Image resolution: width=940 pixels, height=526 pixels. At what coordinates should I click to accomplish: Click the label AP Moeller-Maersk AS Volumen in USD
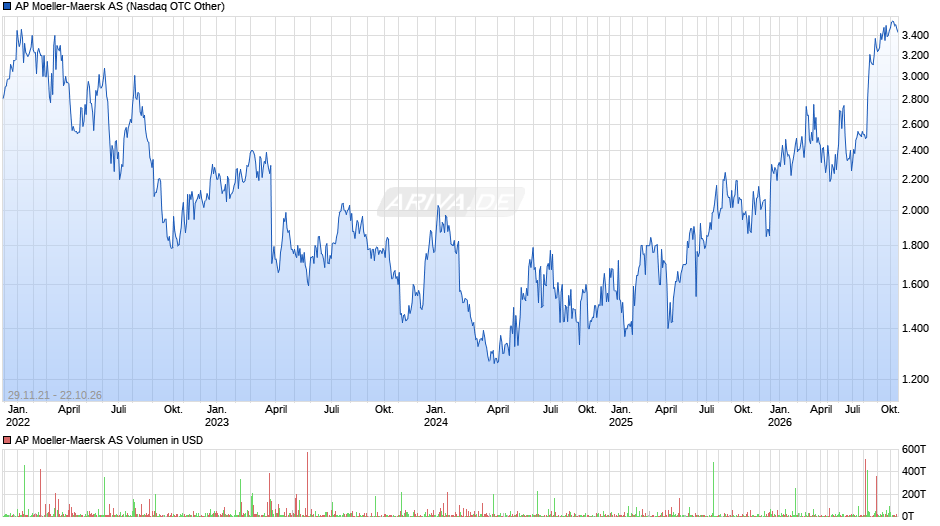(x=109, y=440)
